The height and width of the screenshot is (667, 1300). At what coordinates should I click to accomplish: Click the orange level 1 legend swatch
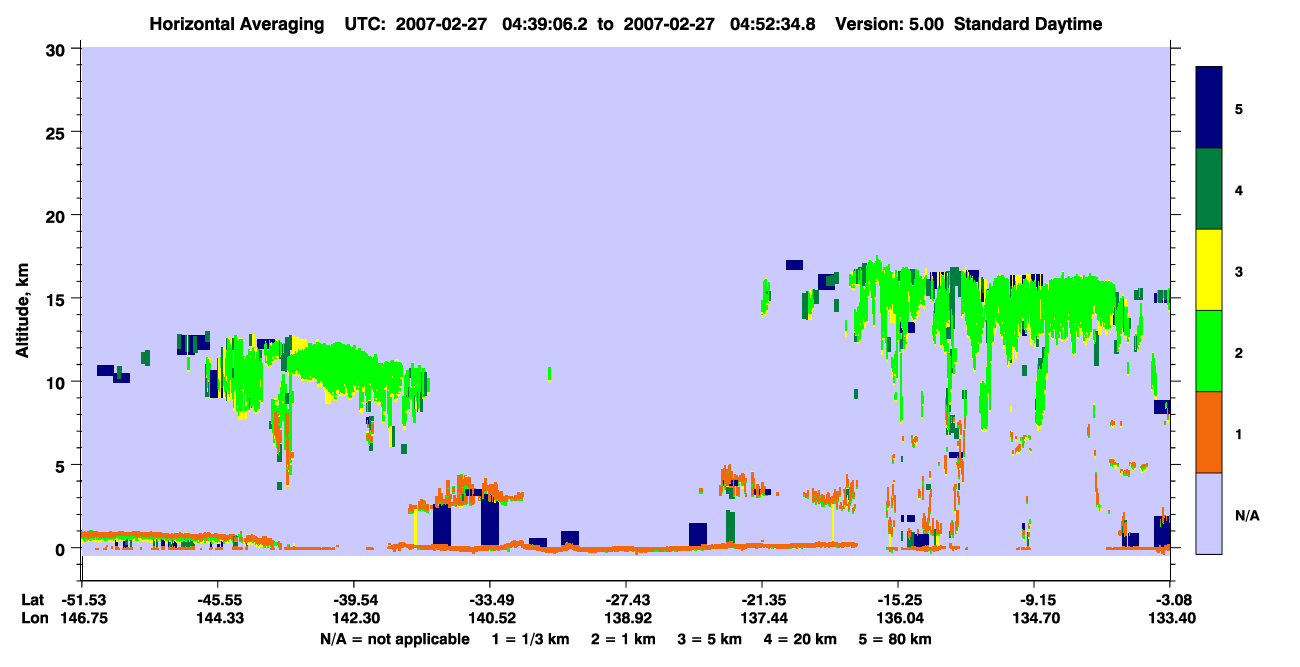click(1209, 432)
